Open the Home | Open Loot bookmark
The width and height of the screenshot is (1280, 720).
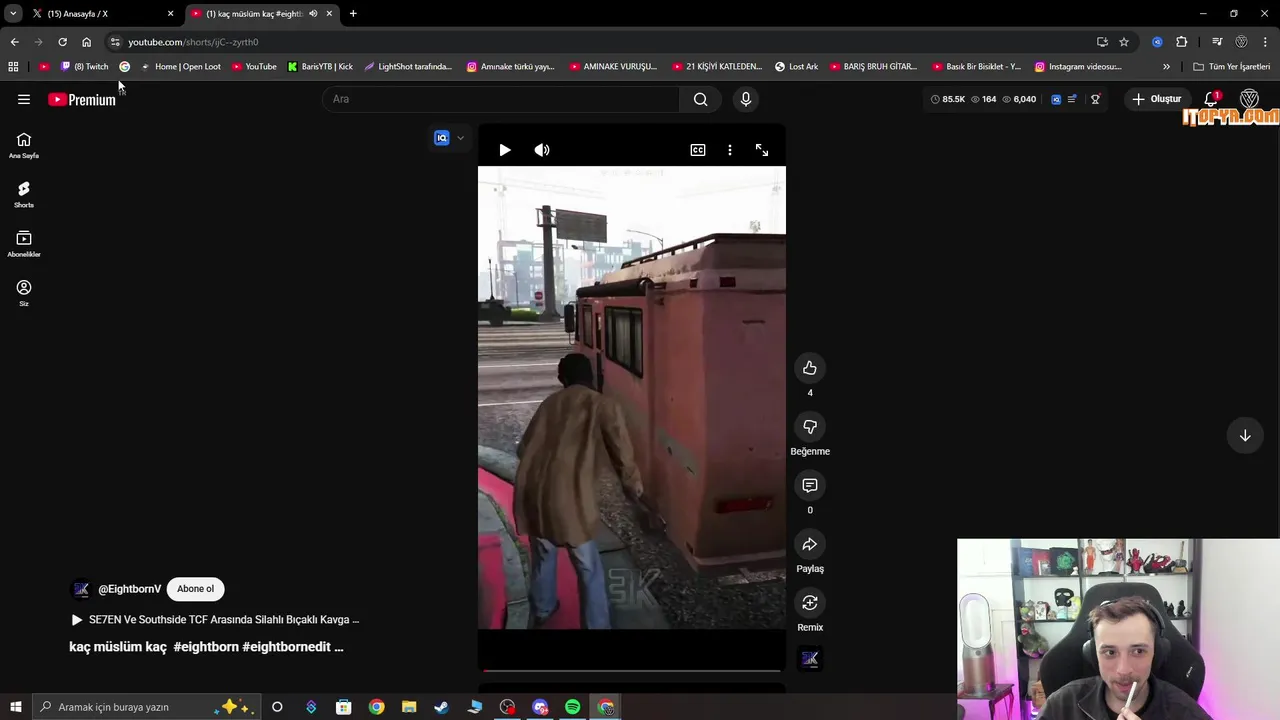pyautogui.click(x=180, y=67)
